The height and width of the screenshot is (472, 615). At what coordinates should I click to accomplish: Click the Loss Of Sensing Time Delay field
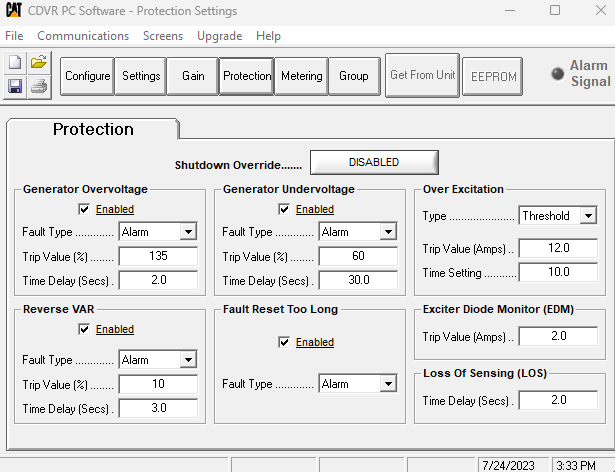558,401
